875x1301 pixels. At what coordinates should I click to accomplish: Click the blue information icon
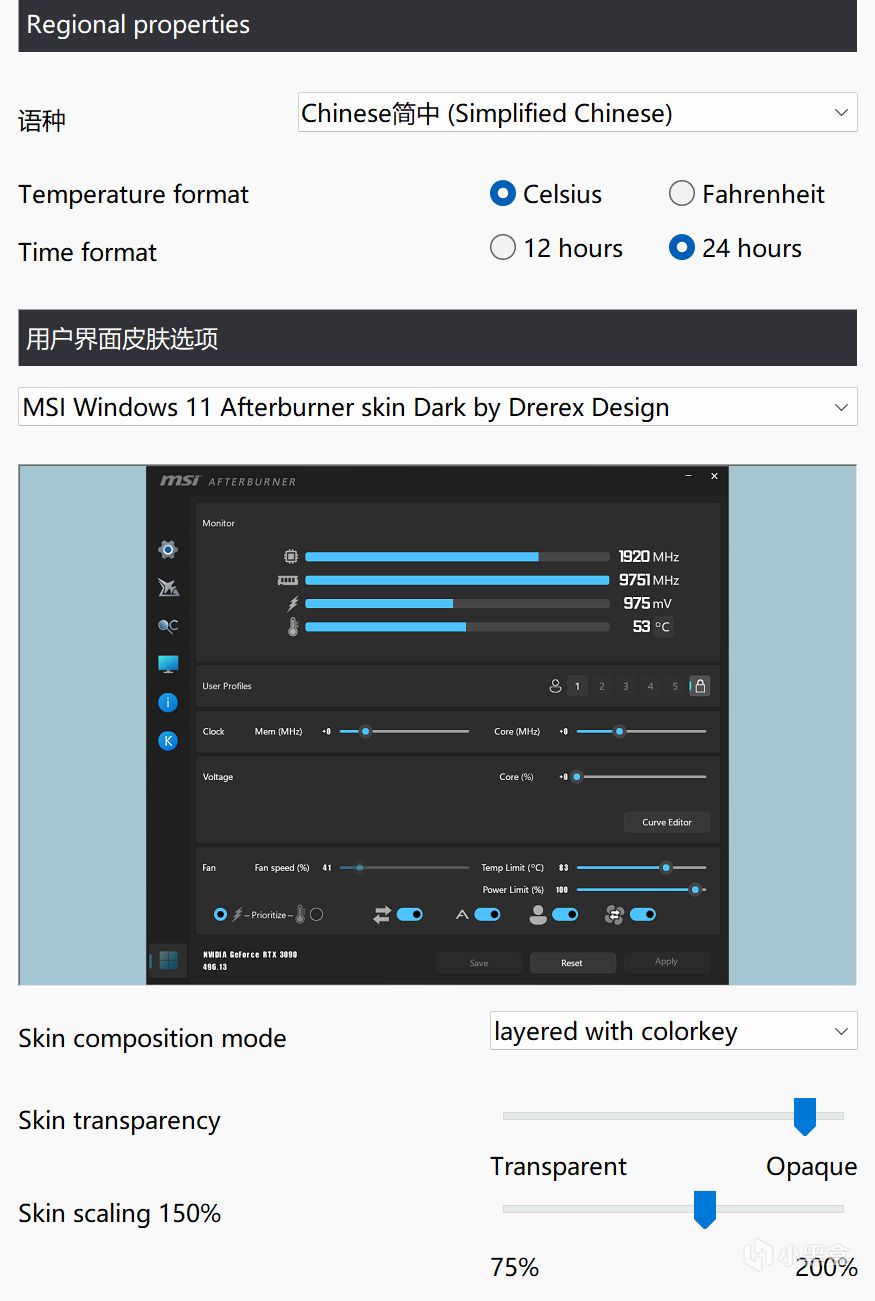coord(168,703)
